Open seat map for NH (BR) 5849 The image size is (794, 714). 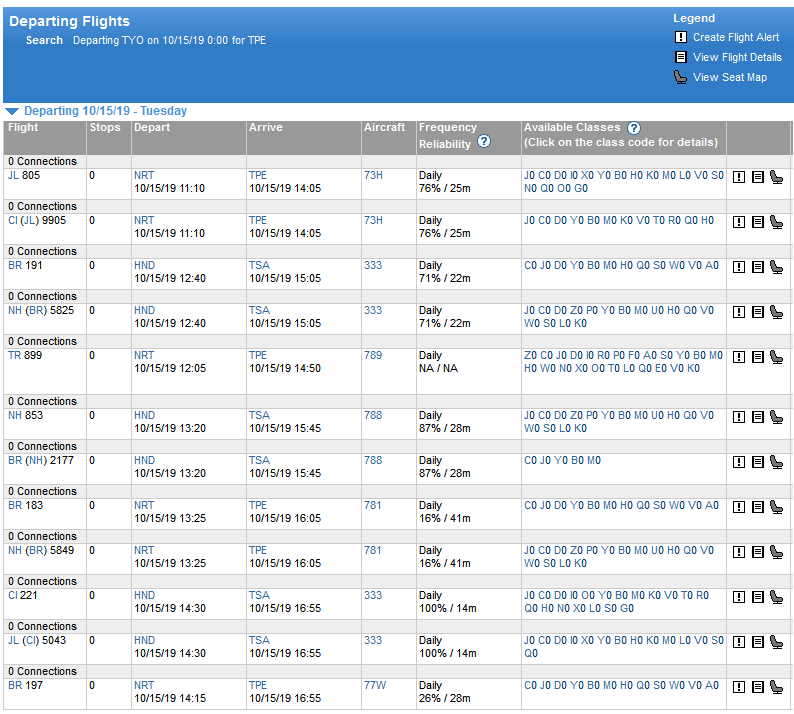point(776,552)
